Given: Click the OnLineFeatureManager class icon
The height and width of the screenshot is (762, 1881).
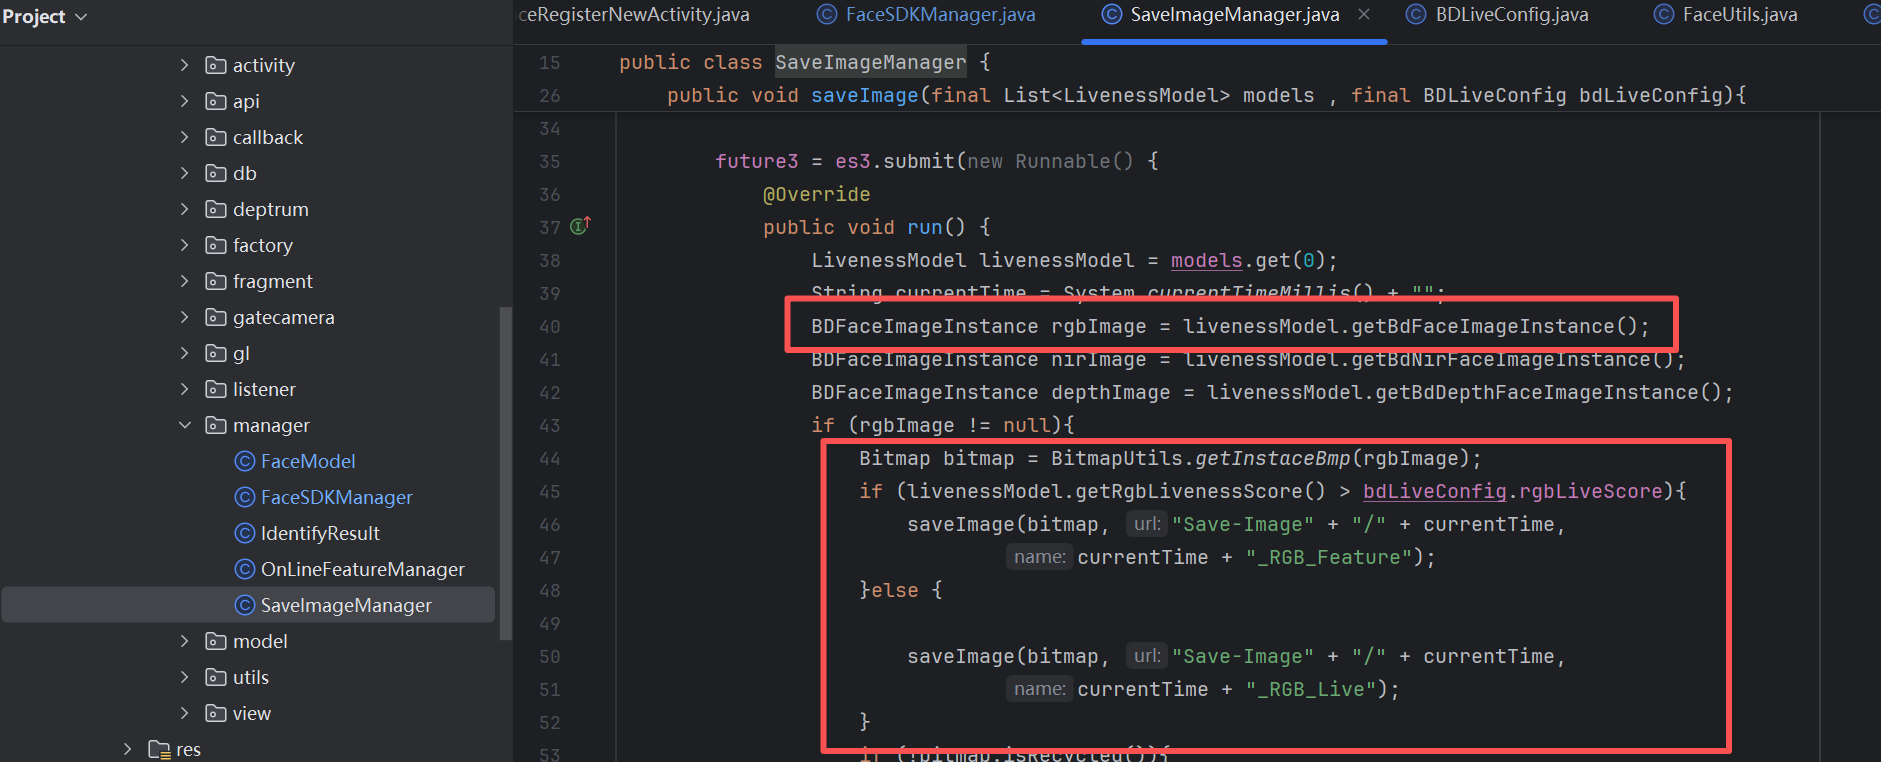Looking at the screenshot, I should (x=244, y=569).
